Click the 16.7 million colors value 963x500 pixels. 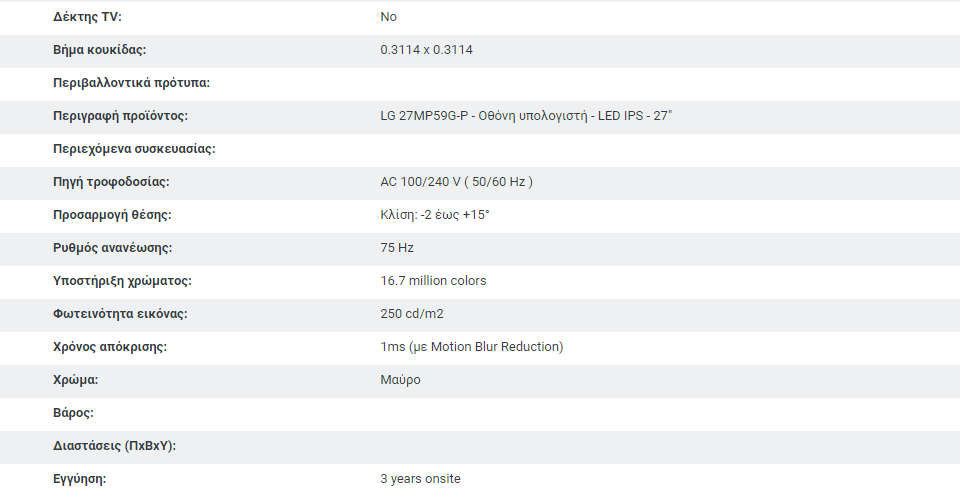[433, 281]
